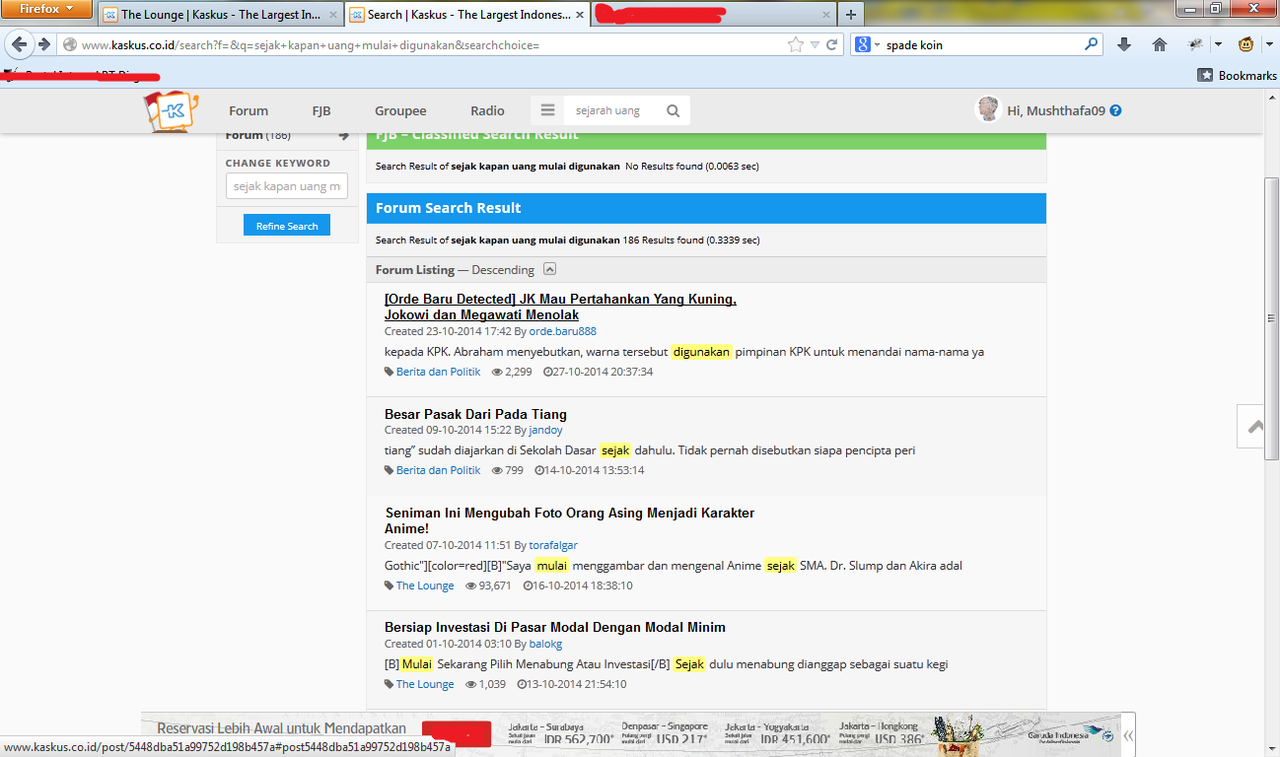Collapse the Forum Listing sort toggle
The image size is (1280, 757).
click(x=550, y=269)
